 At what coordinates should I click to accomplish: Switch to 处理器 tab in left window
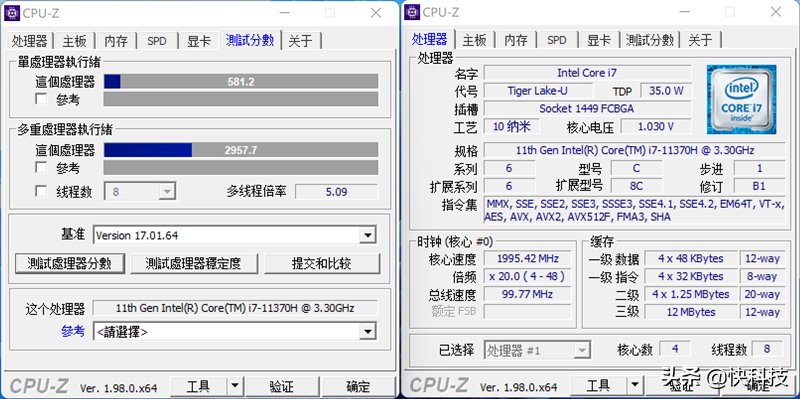[x=30, y=41]
